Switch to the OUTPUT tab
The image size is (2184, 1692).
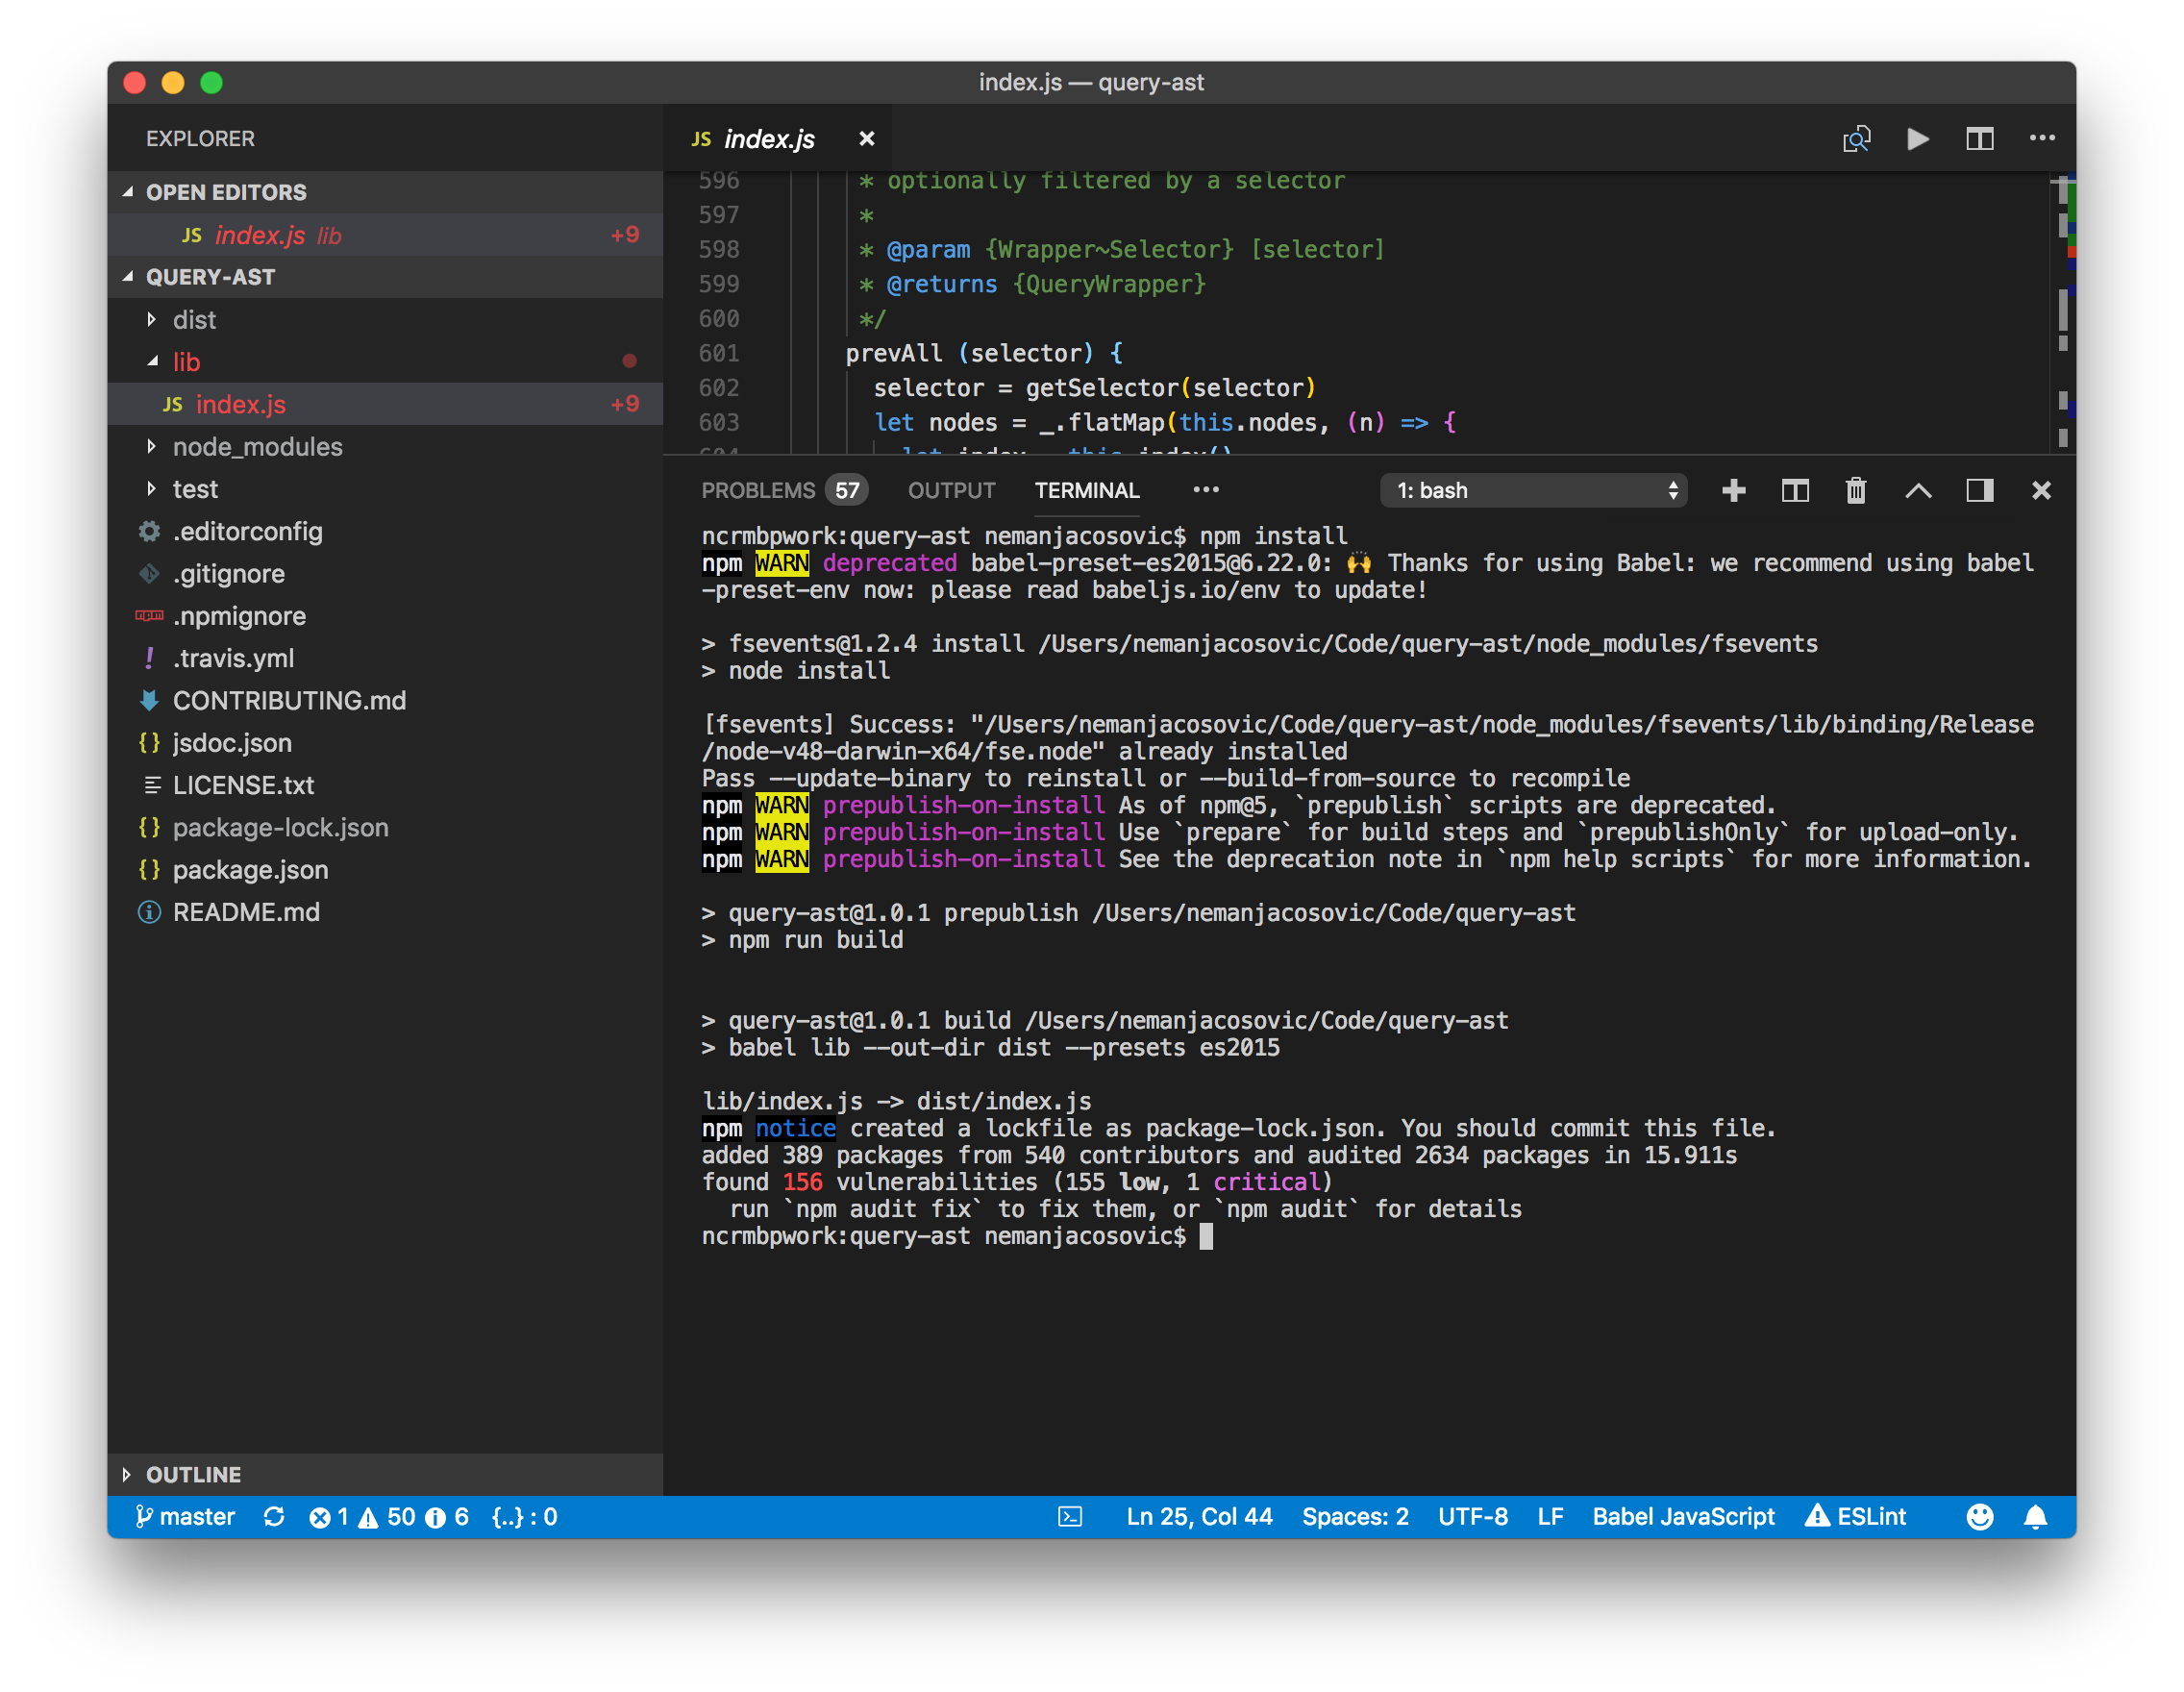pos(951,490)
